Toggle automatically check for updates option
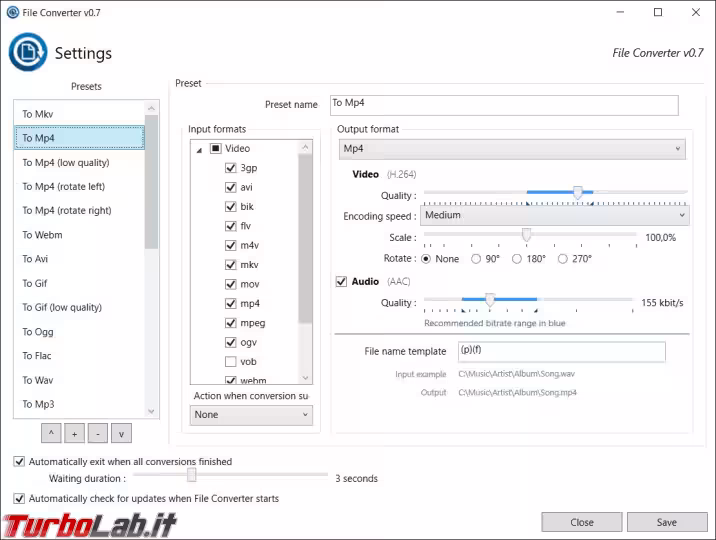The width and height of the screenshot is (716, 540). coord(19,498)
